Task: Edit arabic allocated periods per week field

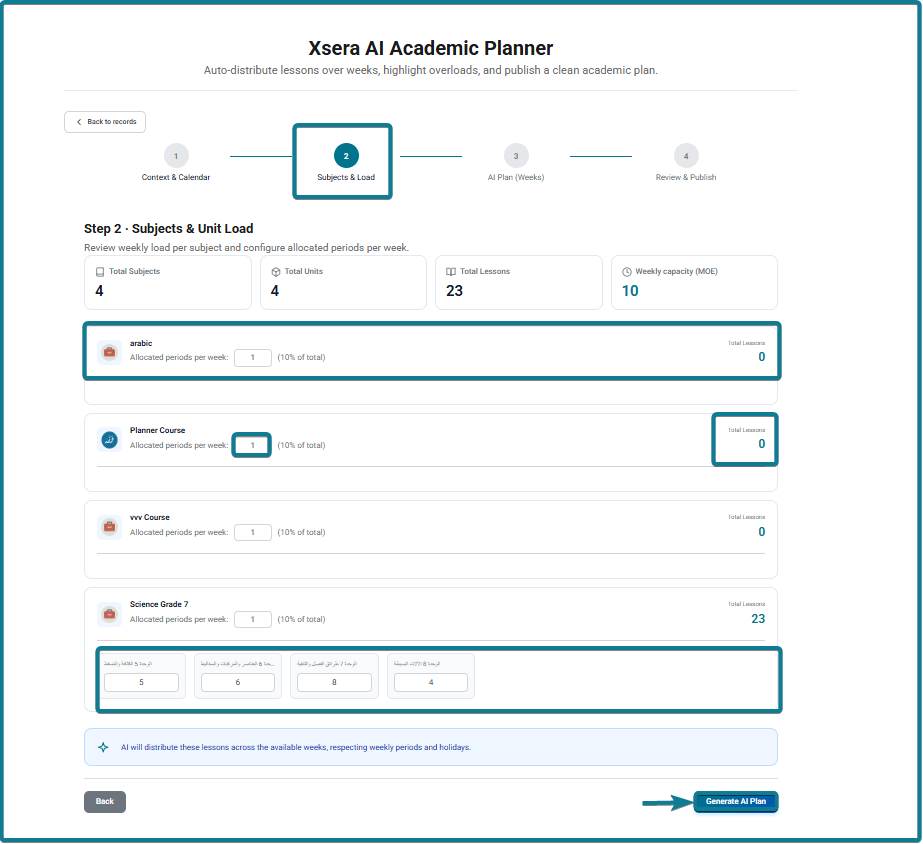Action: [x=253, y=357]
